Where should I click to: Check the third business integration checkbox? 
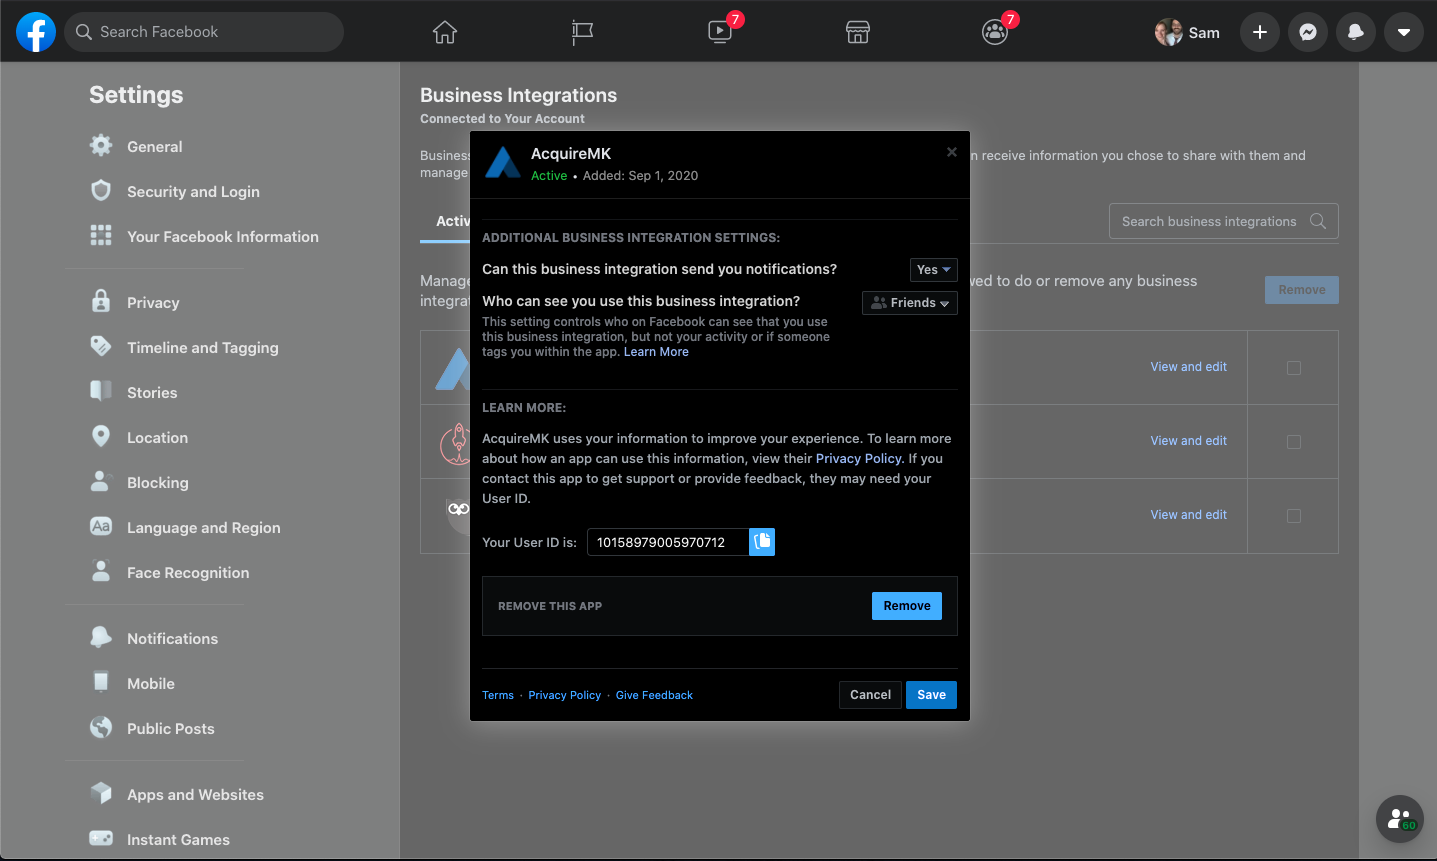click(1294, 516)
